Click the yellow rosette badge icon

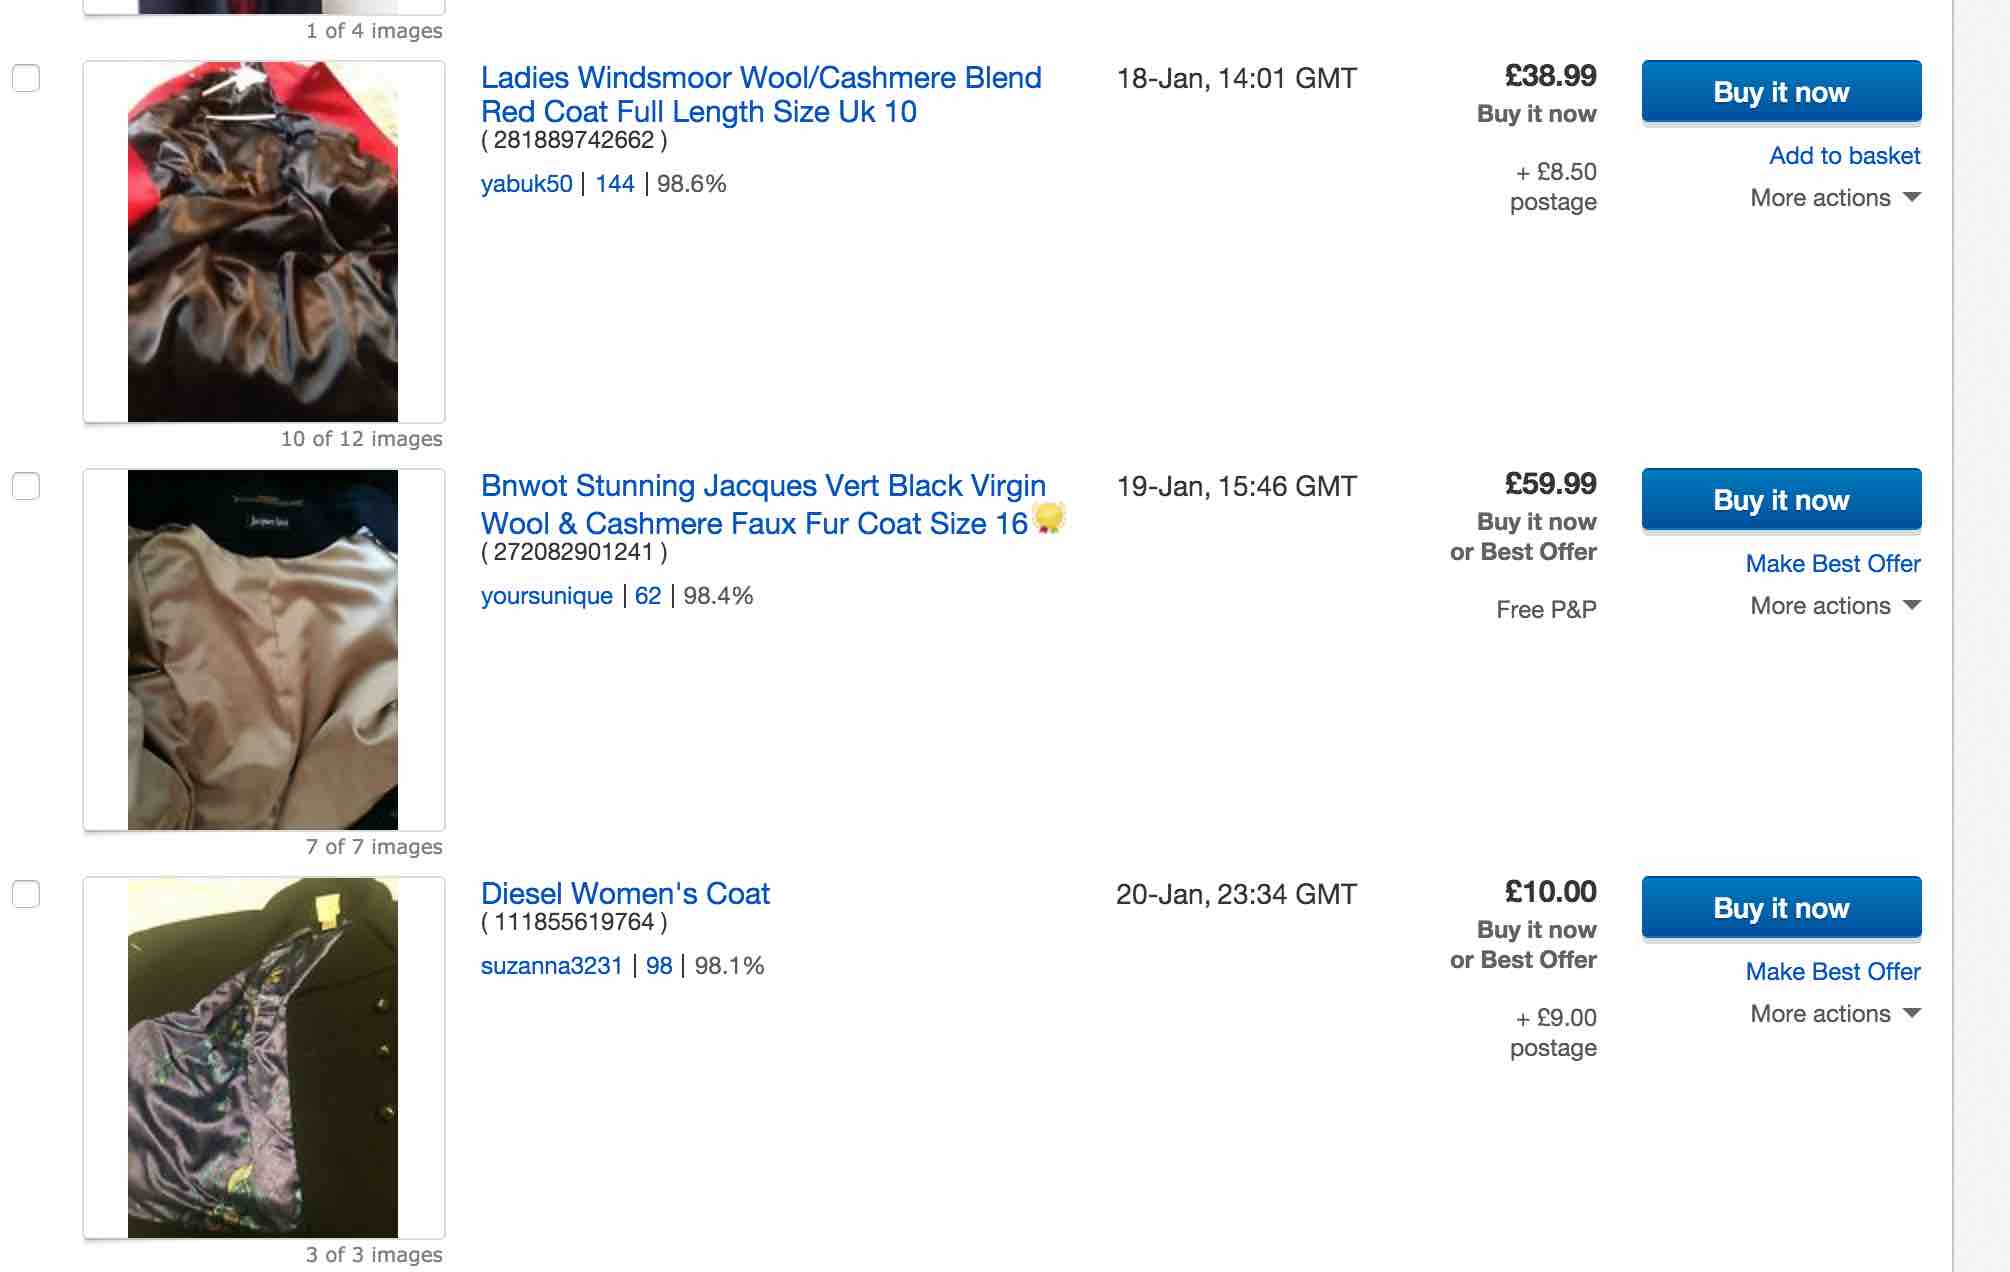[1049, 518]
